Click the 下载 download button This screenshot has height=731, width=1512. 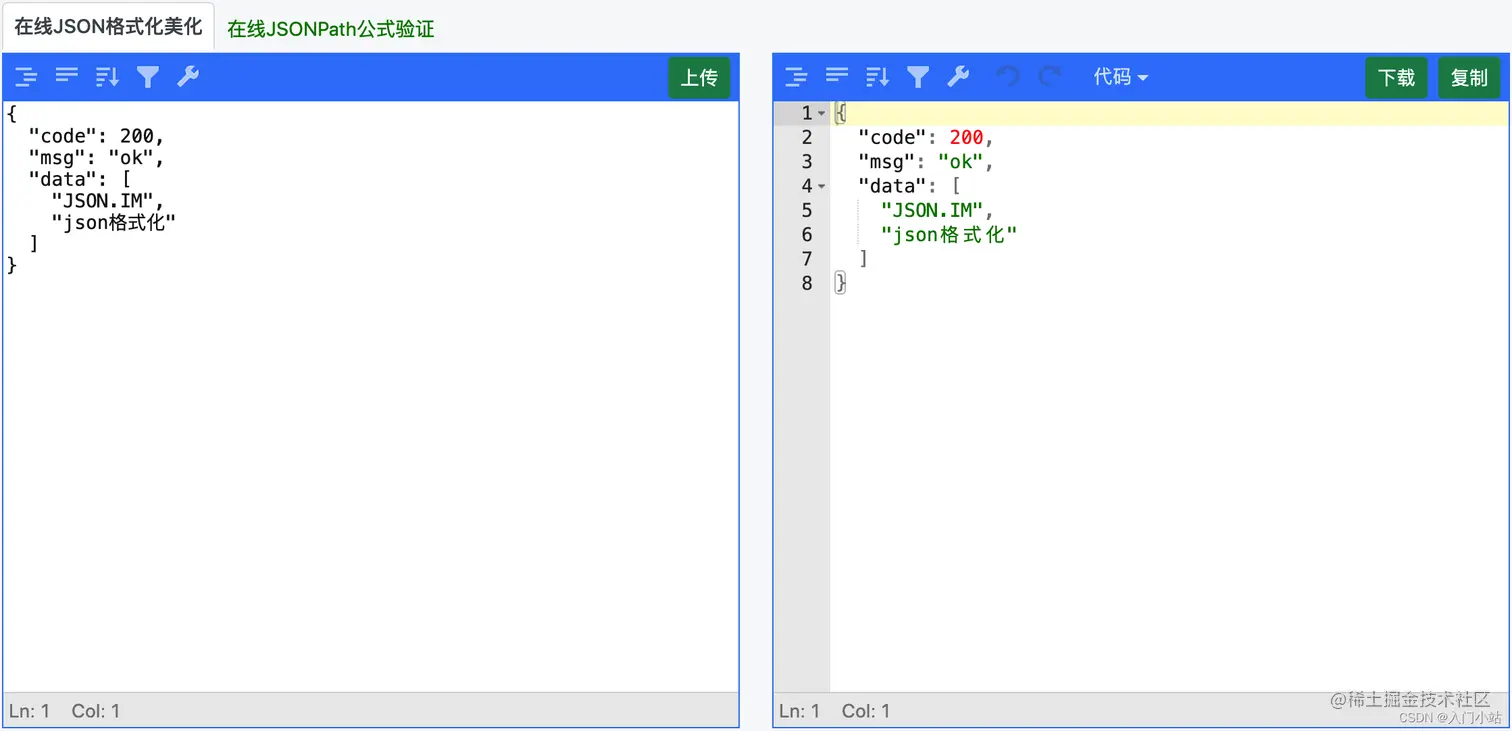coord(1396,77)
